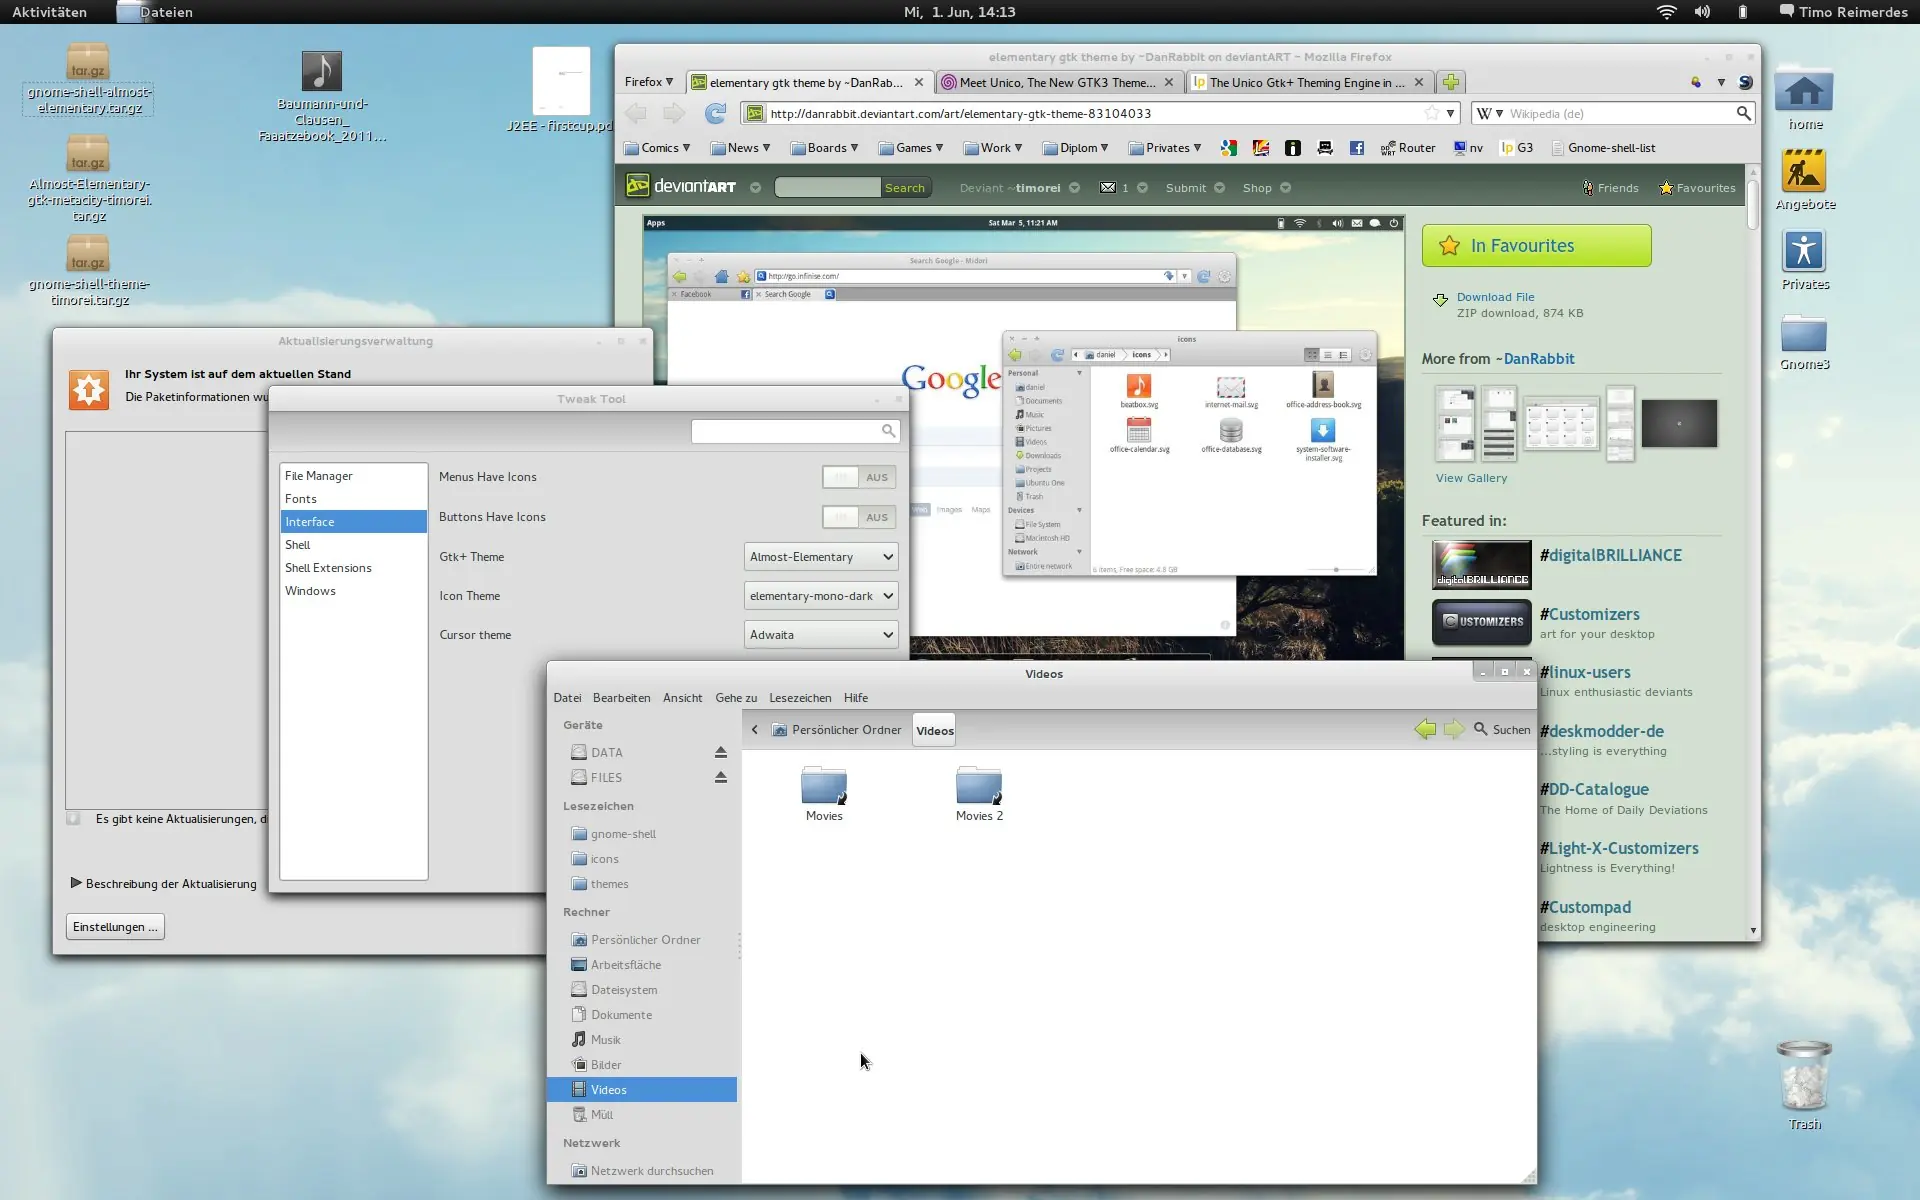Open the Bearbeiten menu
The height and width of the screenshot is (1200, 1920).
[621, 698]
